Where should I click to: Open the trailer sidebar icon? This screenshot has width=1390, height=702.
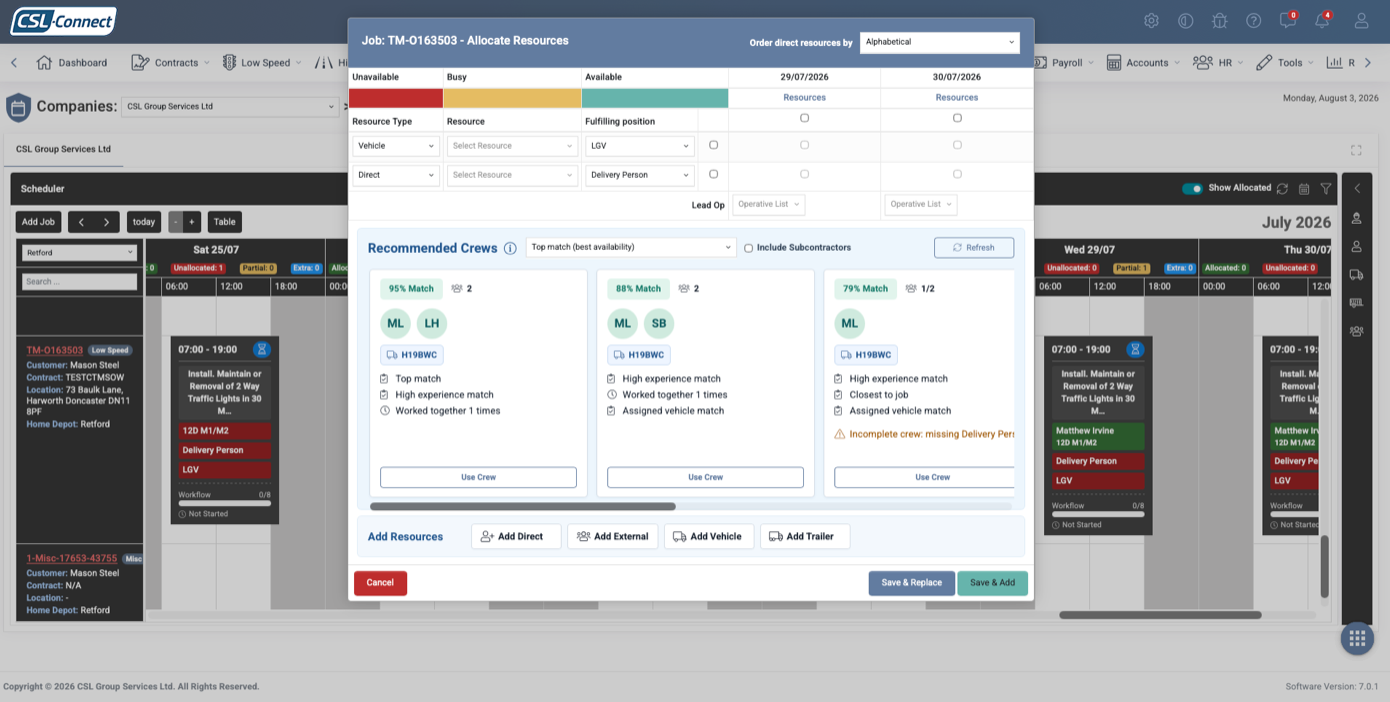(x=1357, y=302)
